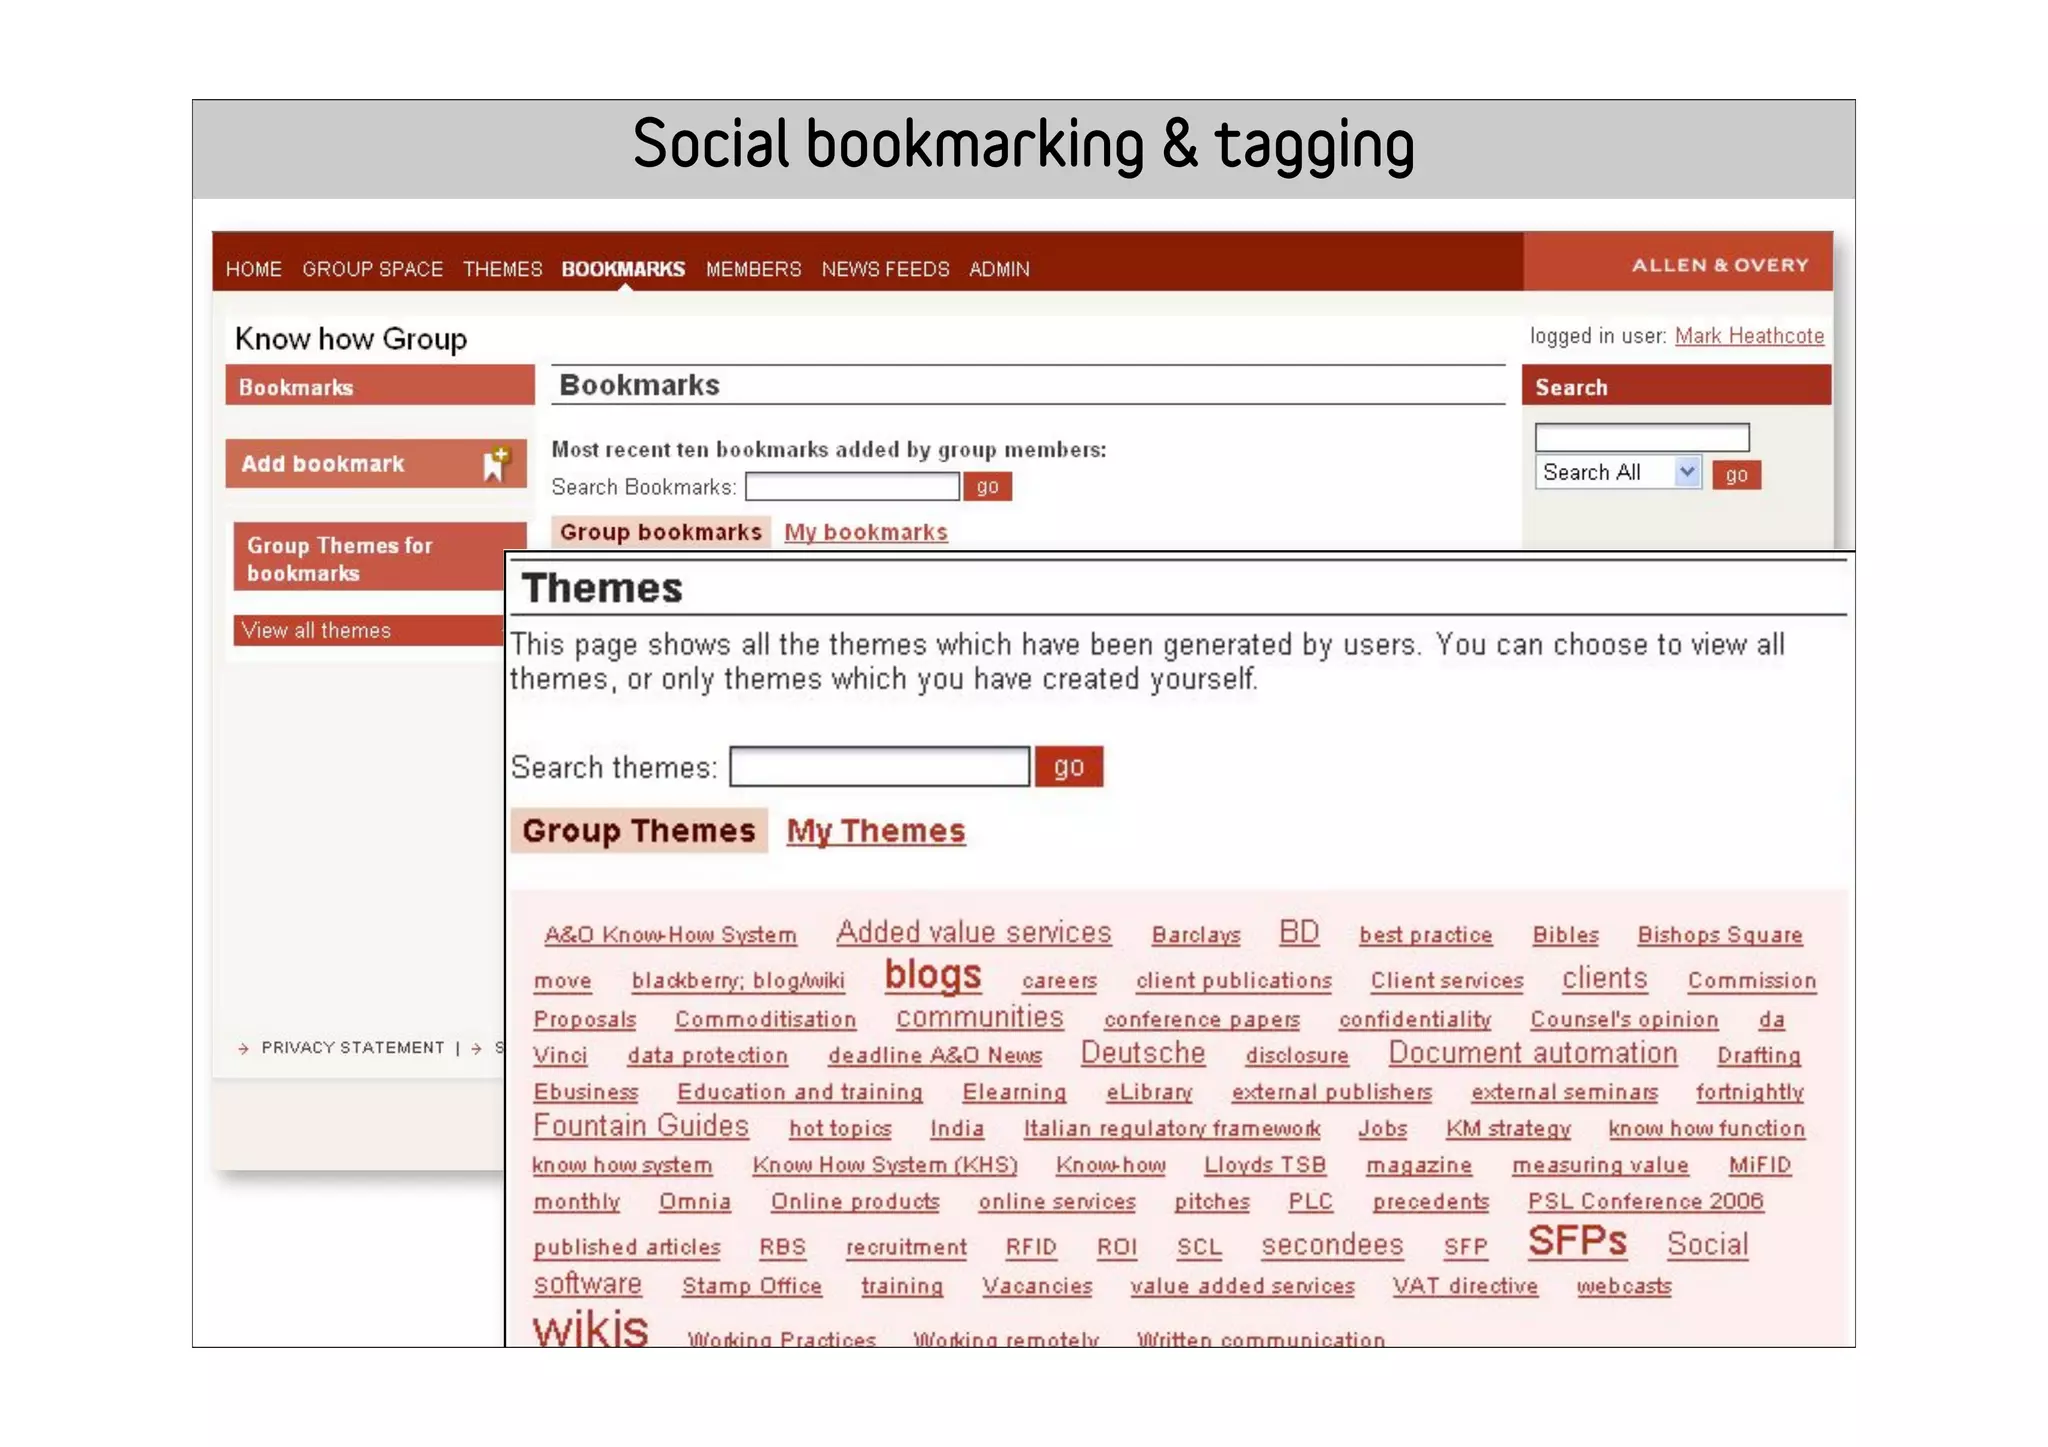
Task: Open the ADMIN navigation item
Action: [x=999, y=269]
